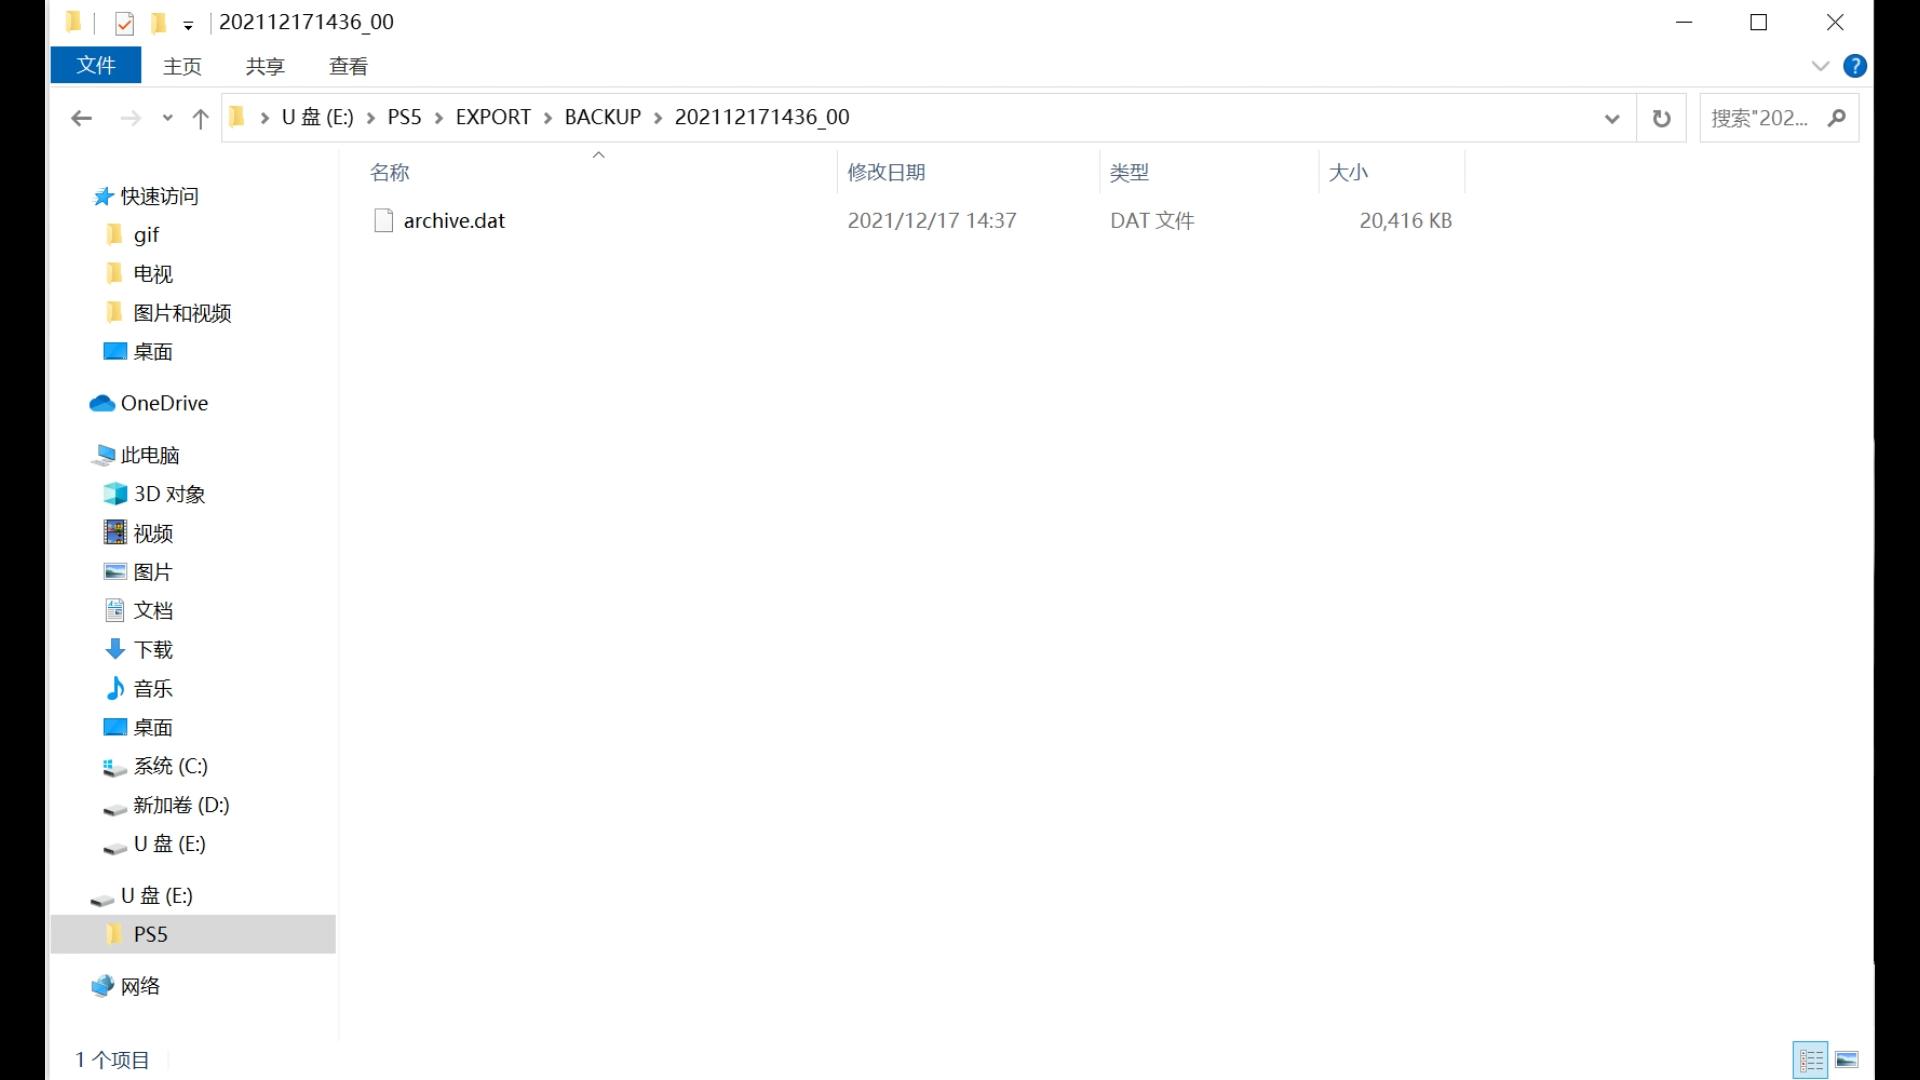This screenshot has height=1080, width=1920.
Task: Switch to large thumbnails view icon
Action: [1847, 1059]
